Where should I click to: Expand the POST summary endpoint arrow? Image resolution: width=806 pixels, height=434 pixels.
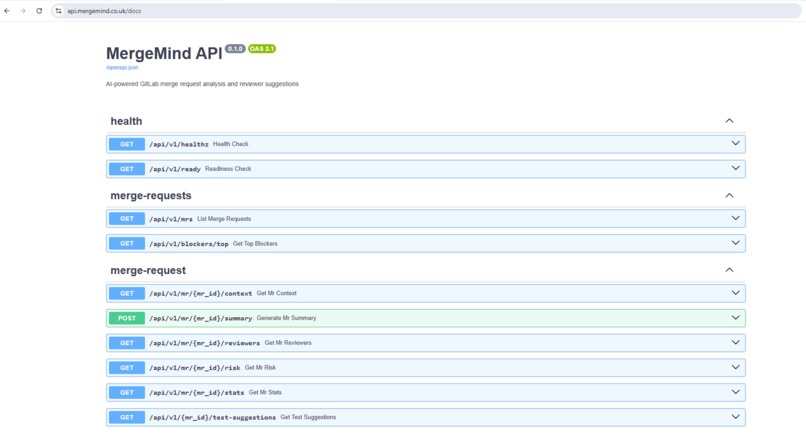click(x=736, y=318)
